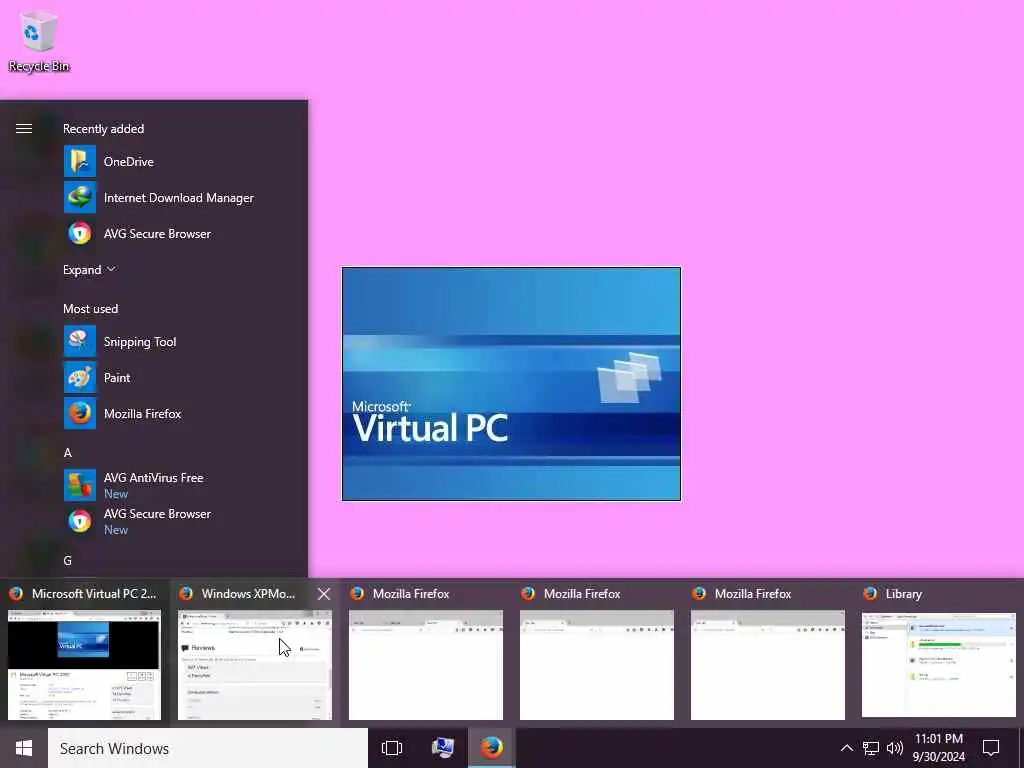Switch to the first Mozilla Firefox preview

pos(426,653)
